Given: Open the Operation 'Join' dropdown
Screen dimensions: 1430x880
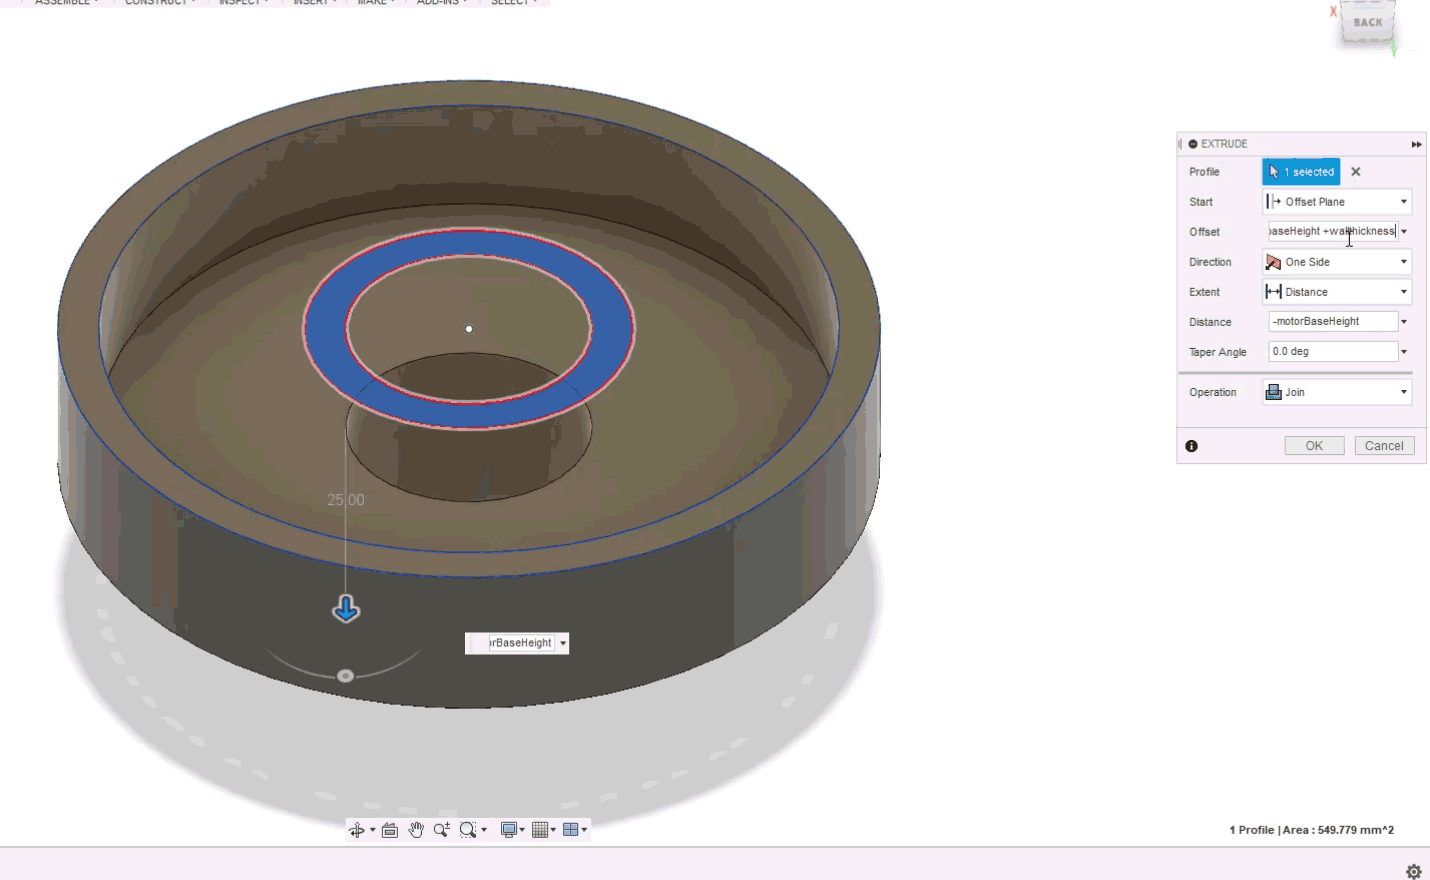Looking at the screenshot, I should pyautogui.click(x=1337, y=392).
